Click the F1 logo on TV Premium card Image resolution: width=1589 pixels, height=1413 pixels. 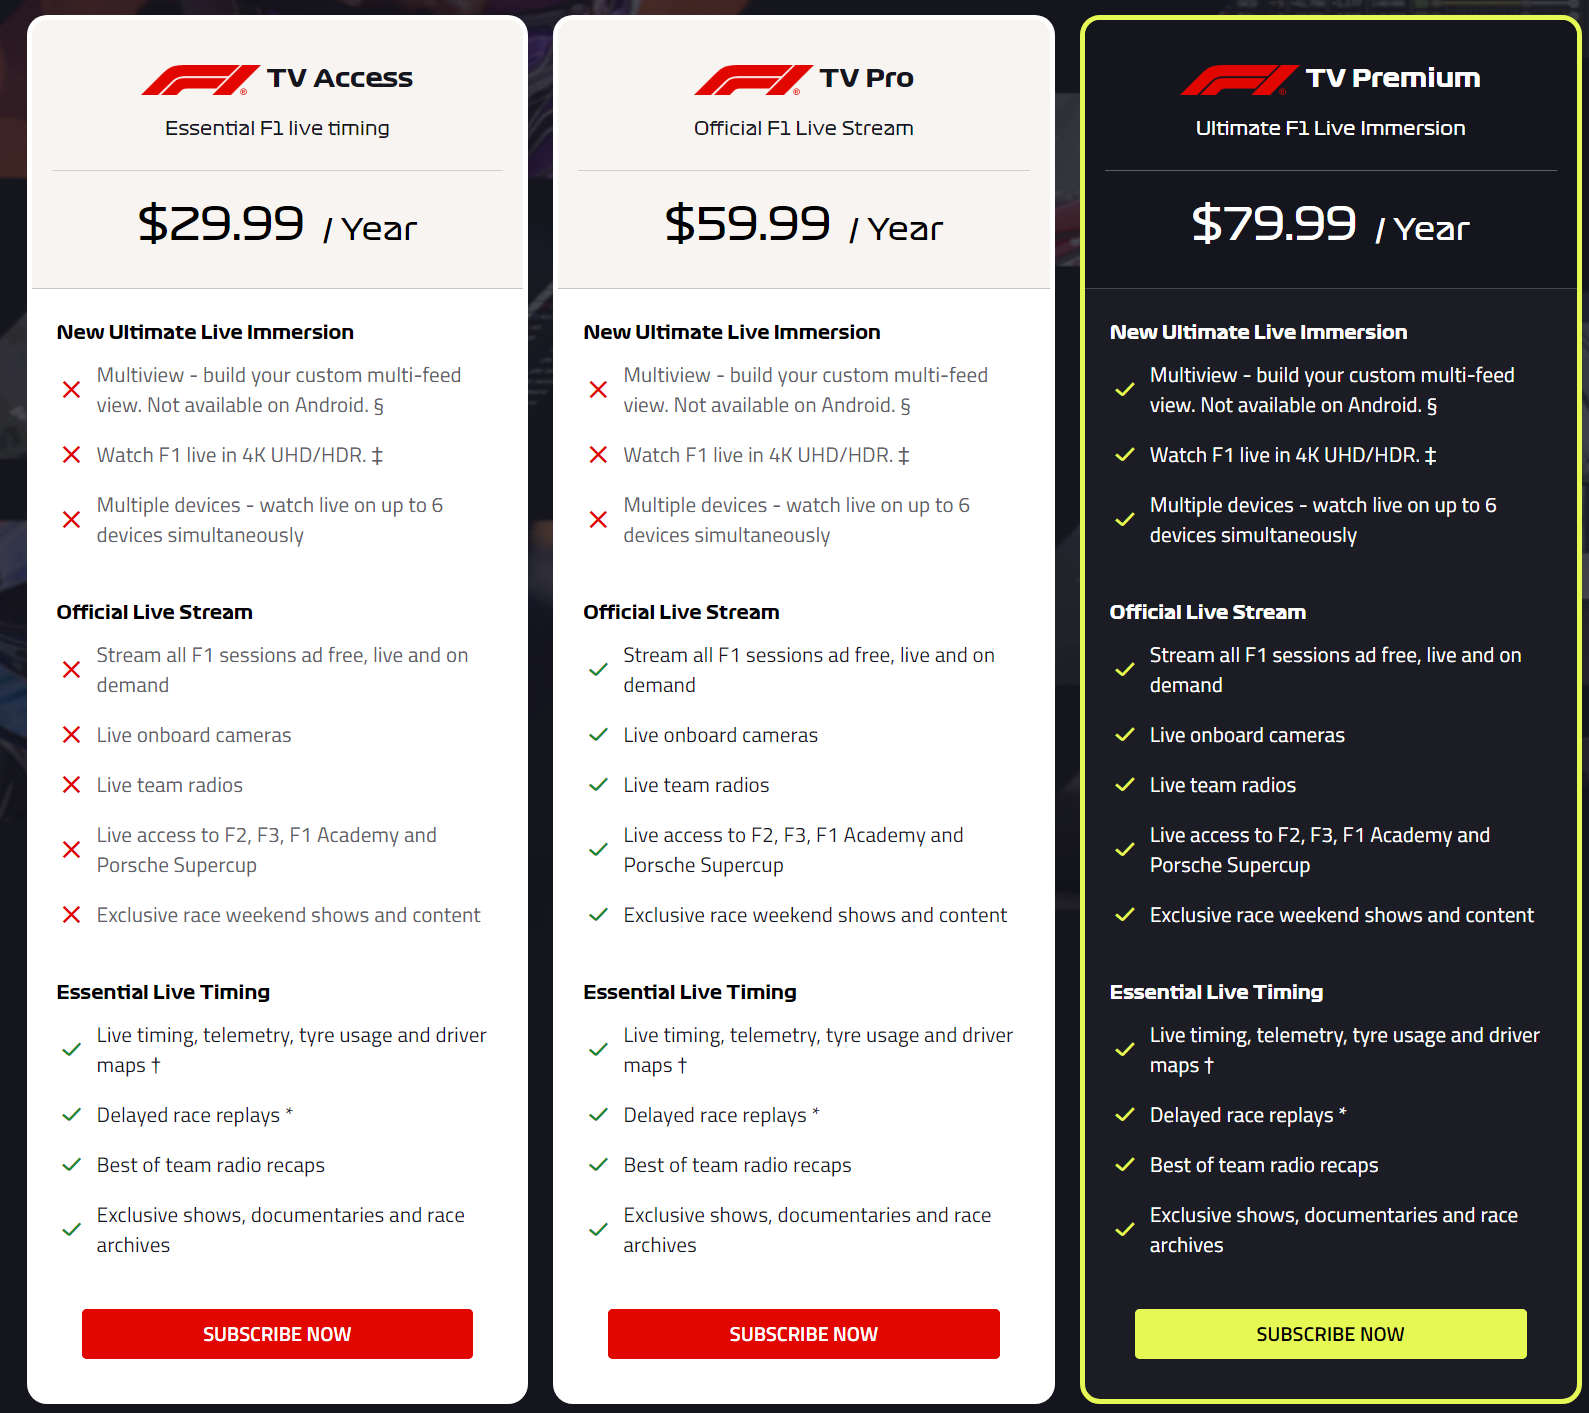(1240, 80)
